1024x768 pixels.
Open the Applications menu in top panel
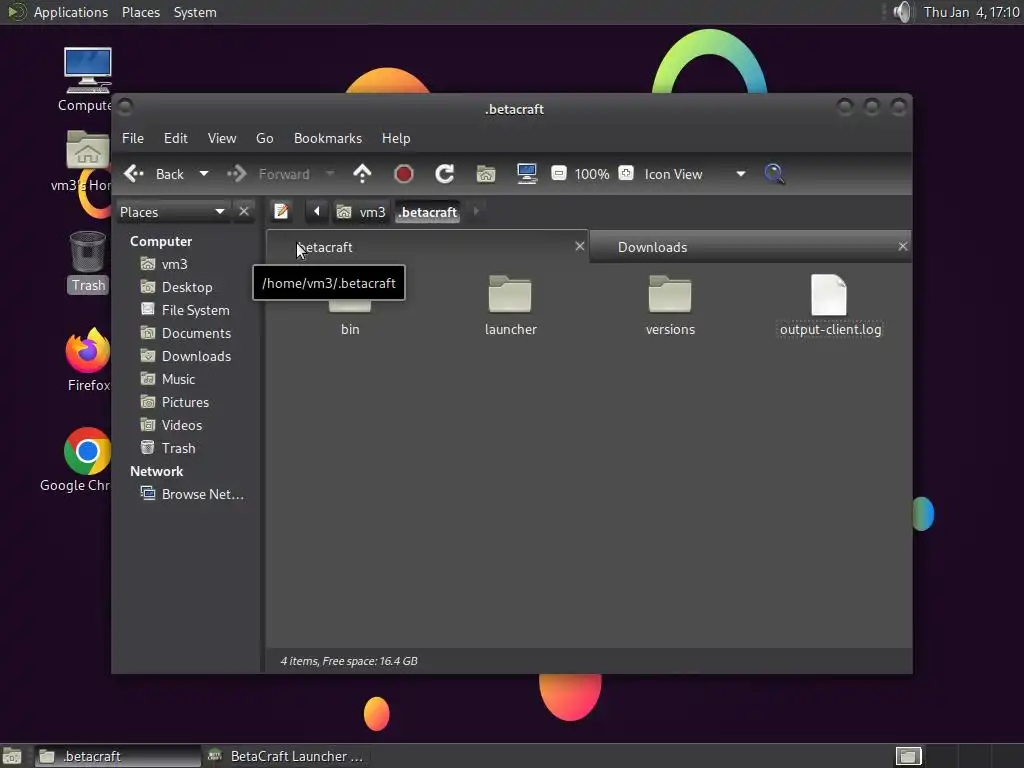[x=71, y=12]
